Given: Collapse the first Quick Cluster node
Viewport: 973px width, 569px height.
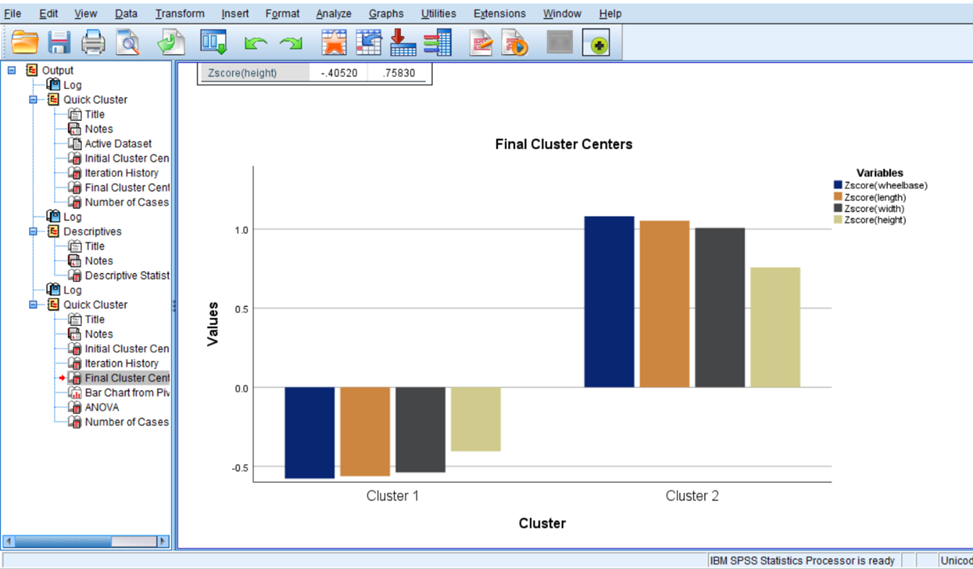Looking at the screenshot, I should click(x=33, y=99).
